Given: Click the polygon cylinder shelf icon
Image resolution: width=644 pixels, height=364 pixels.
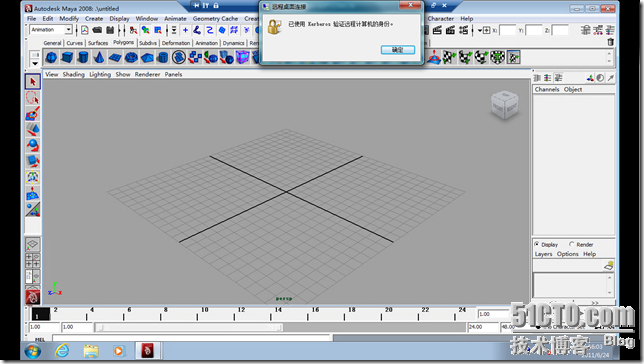Looking at the screenshot, I should click(83, 58).
